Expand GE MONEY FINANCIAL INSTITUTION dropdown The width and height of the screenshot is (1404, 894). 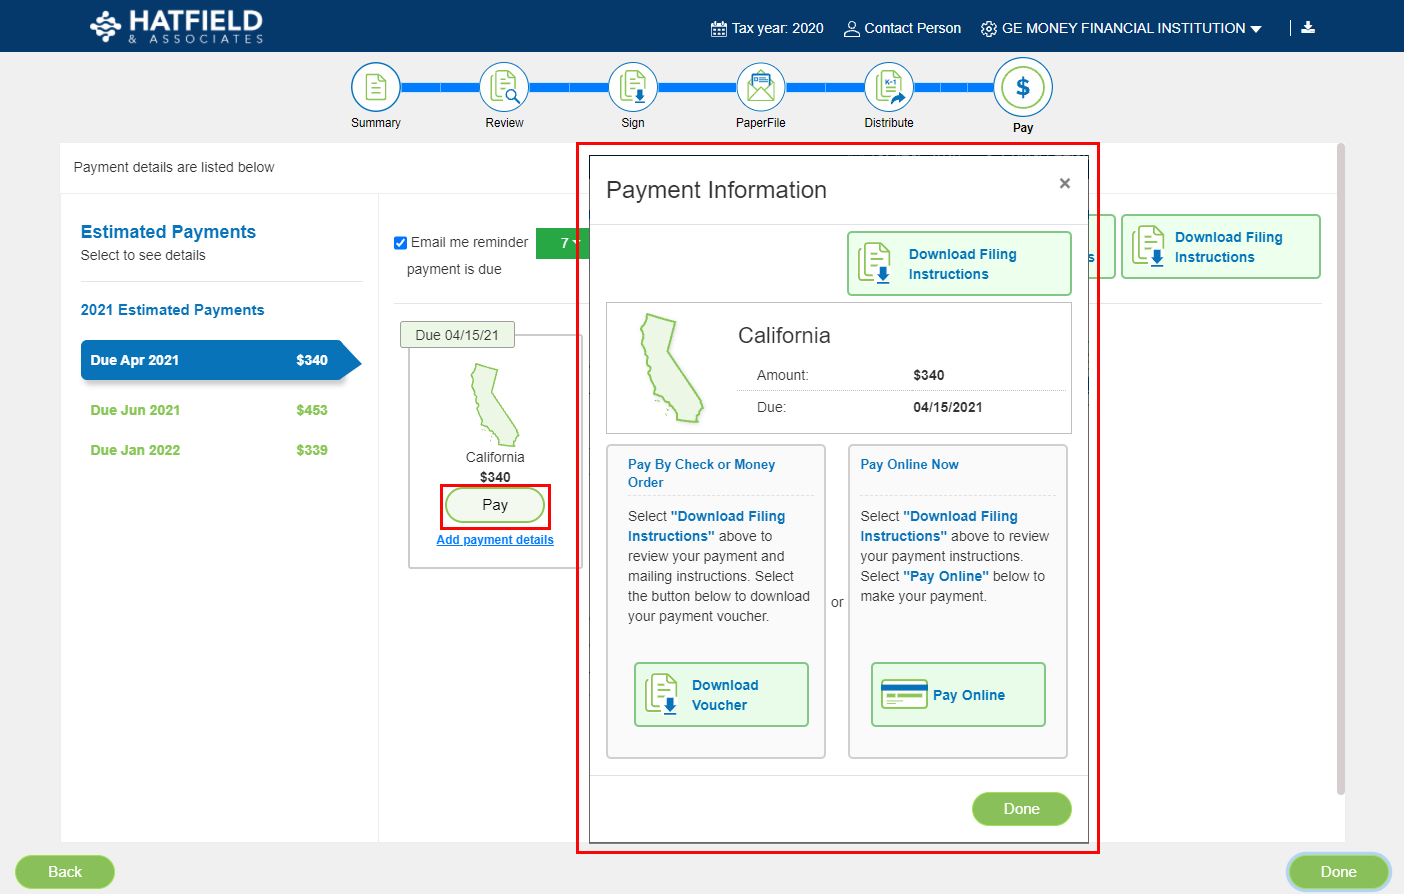pos(1121,28)
